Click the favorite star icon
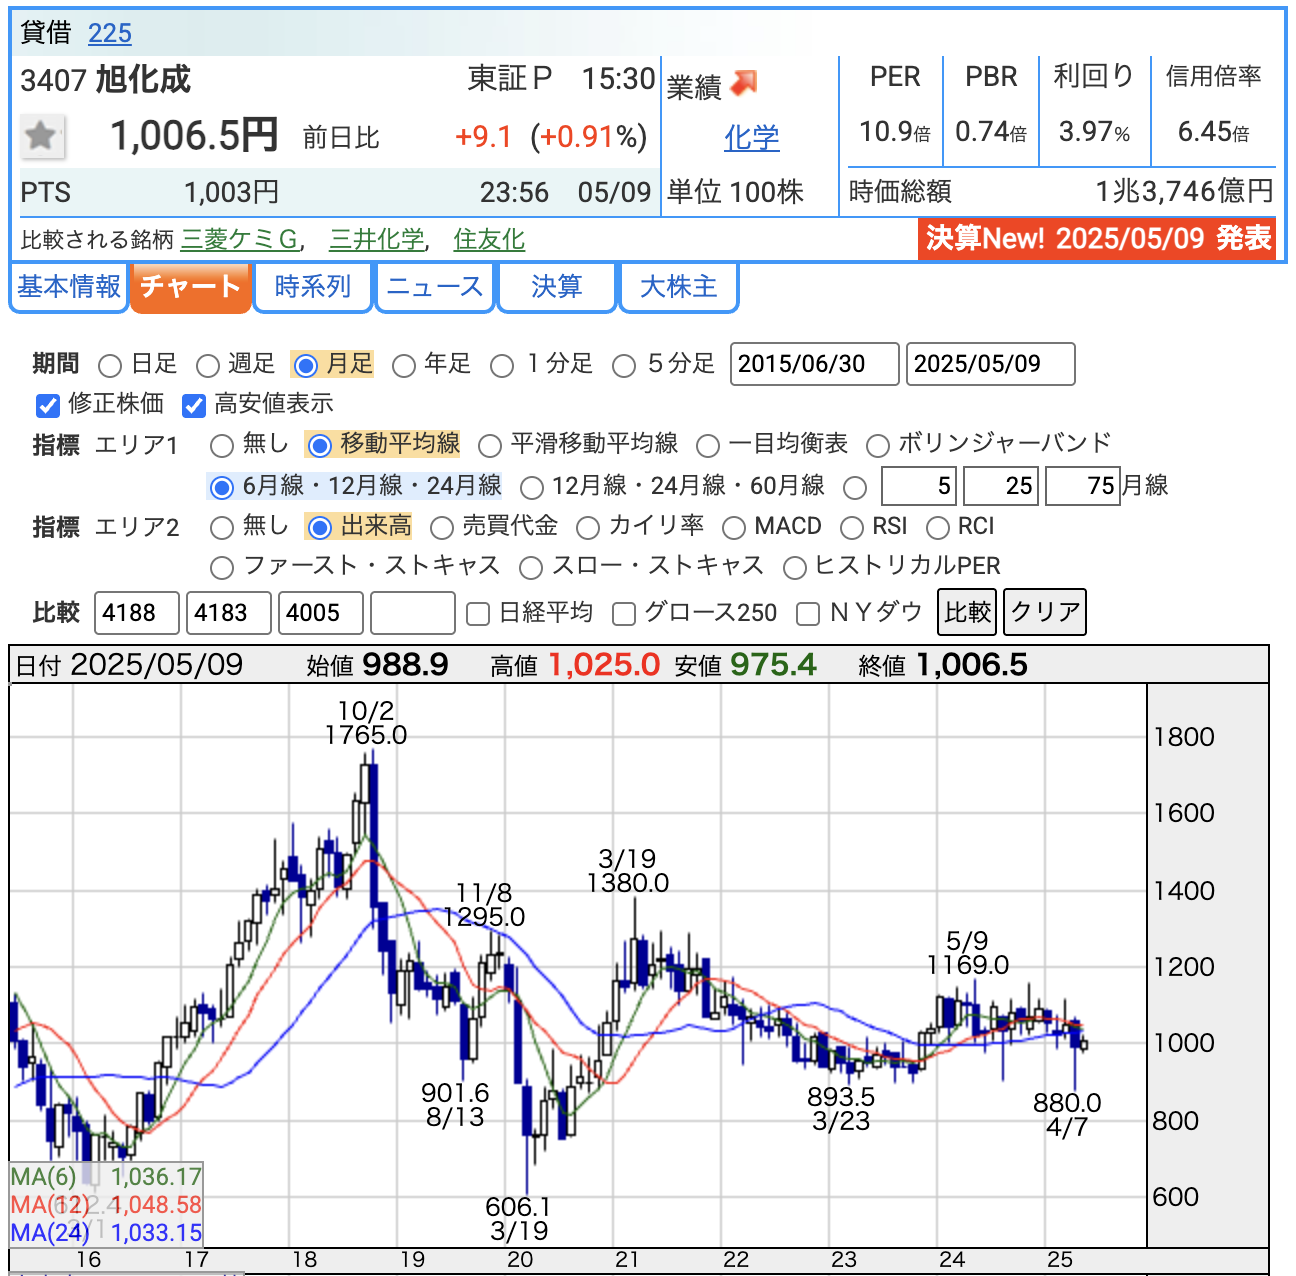This screenshot has height=1276, width=1296. [x=42, y=136]
